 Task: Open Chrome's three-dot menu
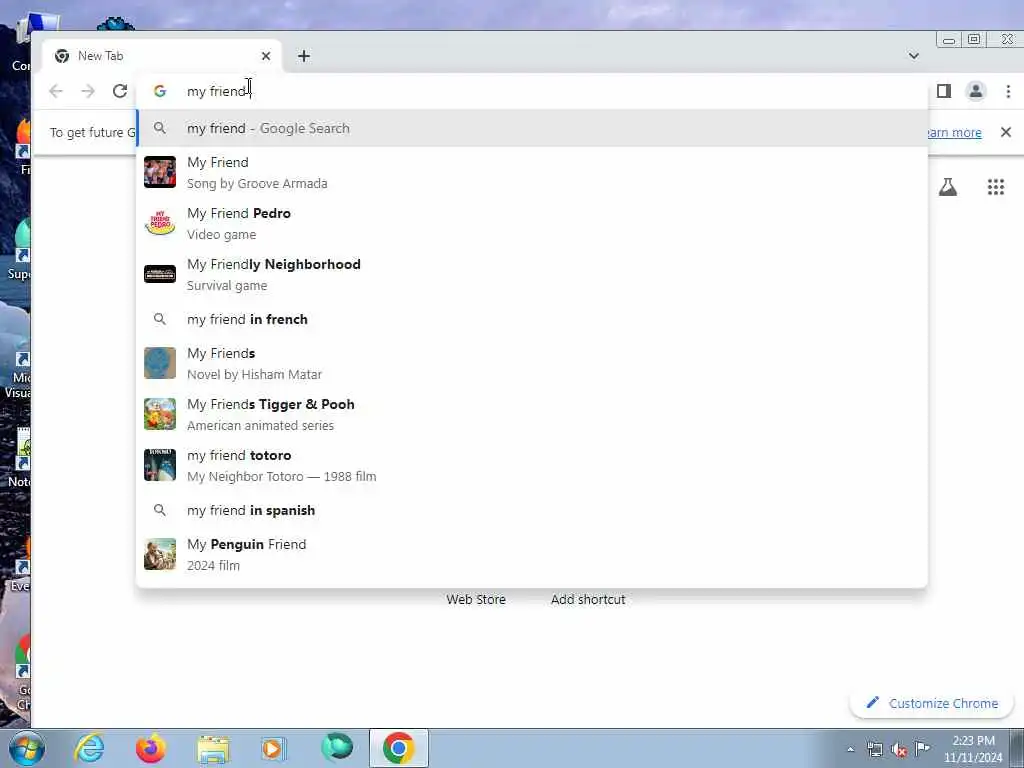pyautogui.click(x=1008, y=91)
